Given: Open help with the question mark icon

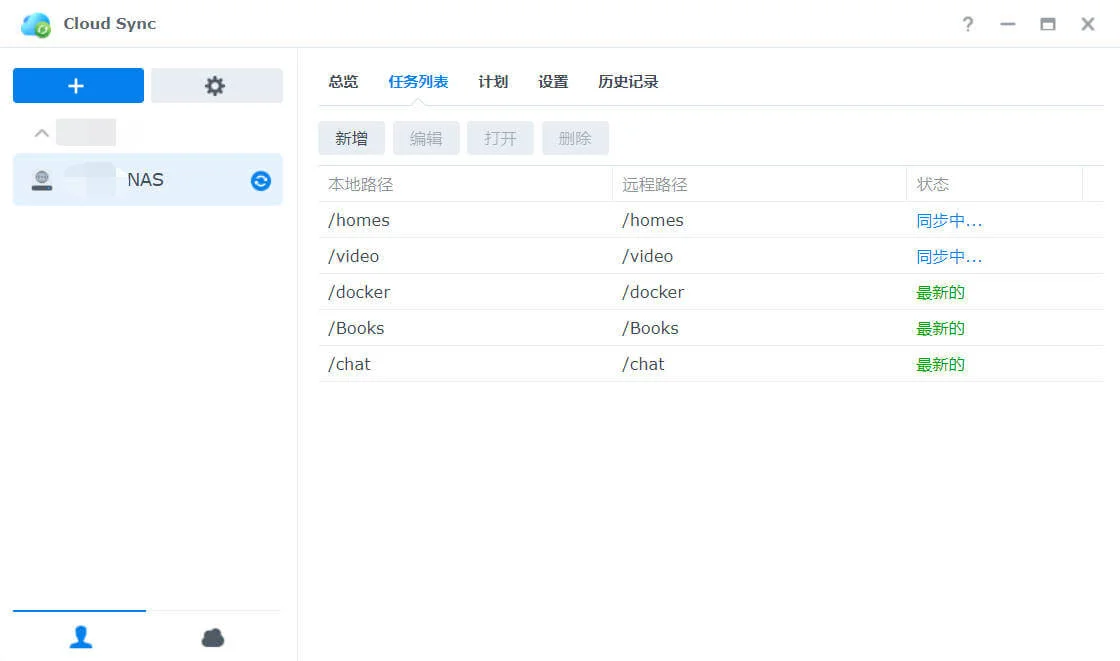Looking at the screenshot, I should click(967, 24).
